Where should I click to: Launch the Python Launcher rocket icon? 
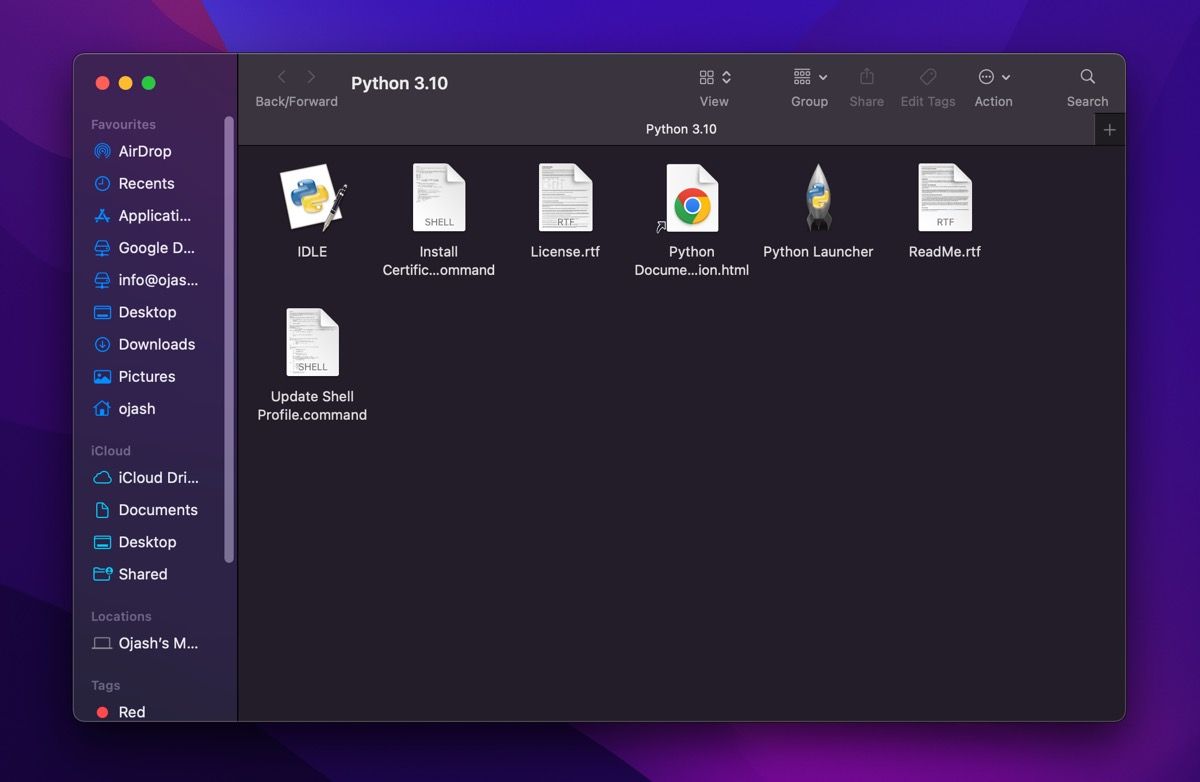click(818, 196)
